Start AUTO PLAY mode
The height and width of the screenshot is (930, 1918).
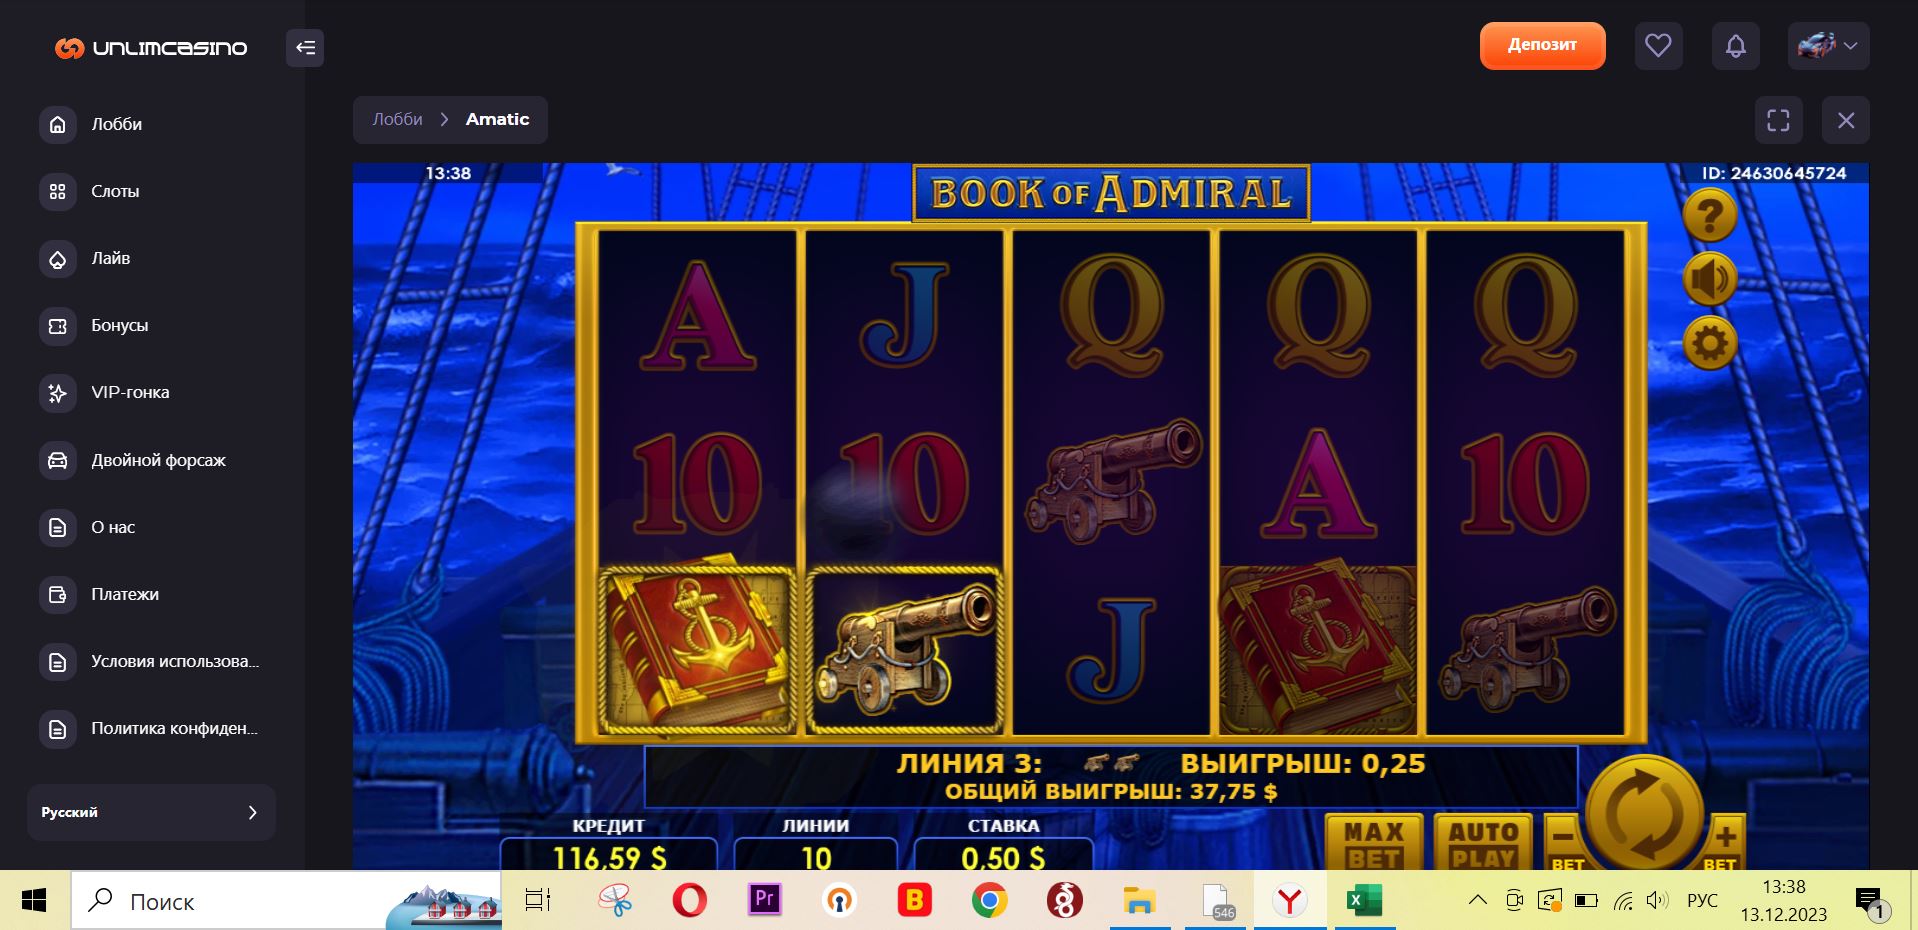click(x=1483, y=843)
